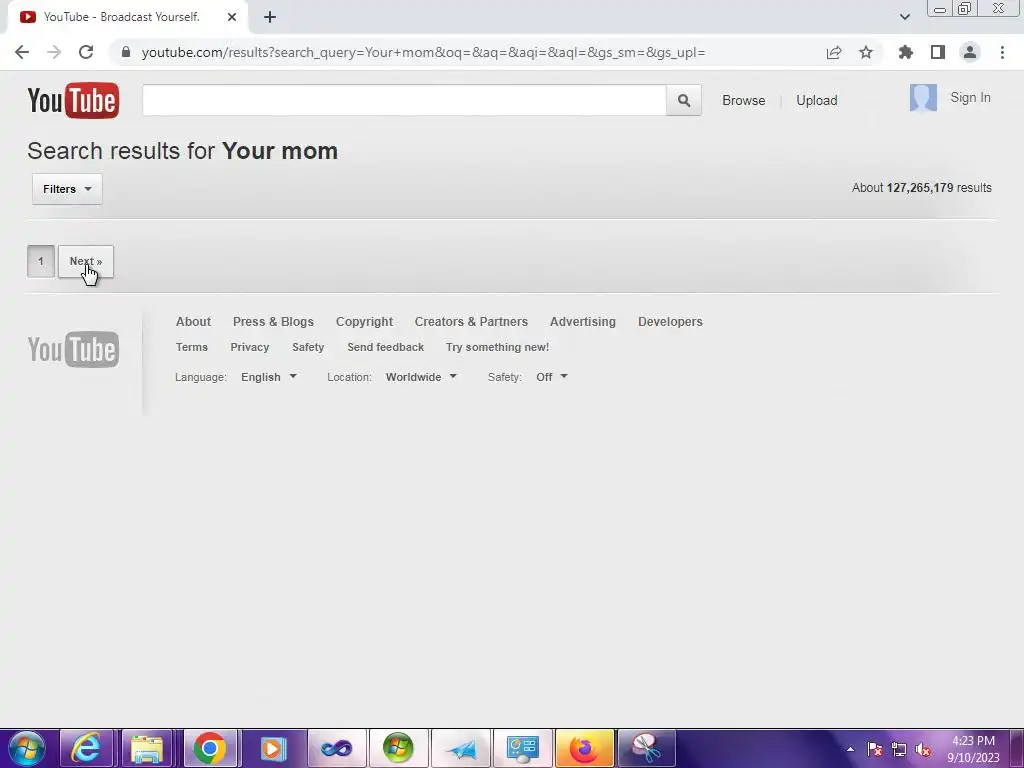Open the Advertising footer link
The image size is (1024, 768).
point(583,321)
